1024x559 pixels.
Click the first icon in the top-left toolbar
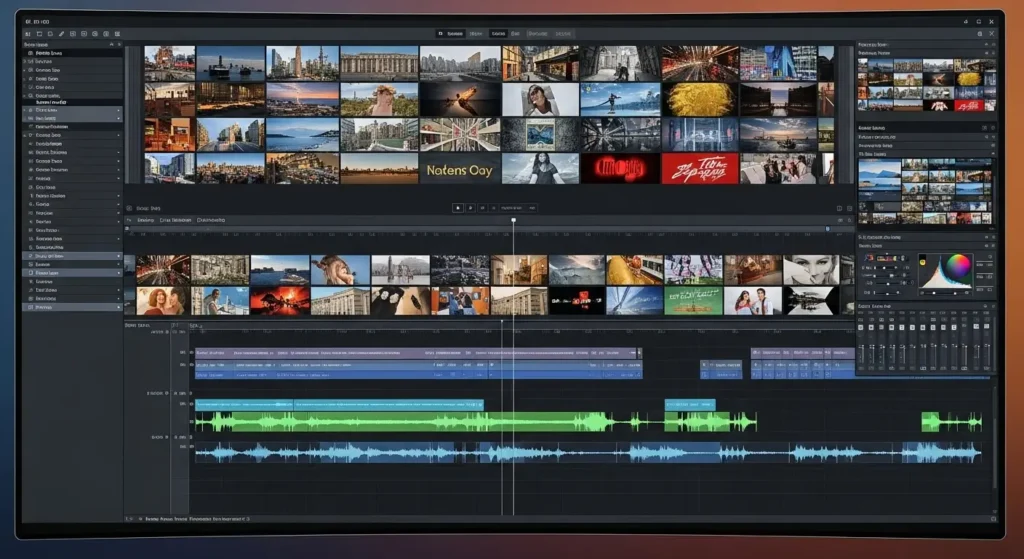(28, 33)
